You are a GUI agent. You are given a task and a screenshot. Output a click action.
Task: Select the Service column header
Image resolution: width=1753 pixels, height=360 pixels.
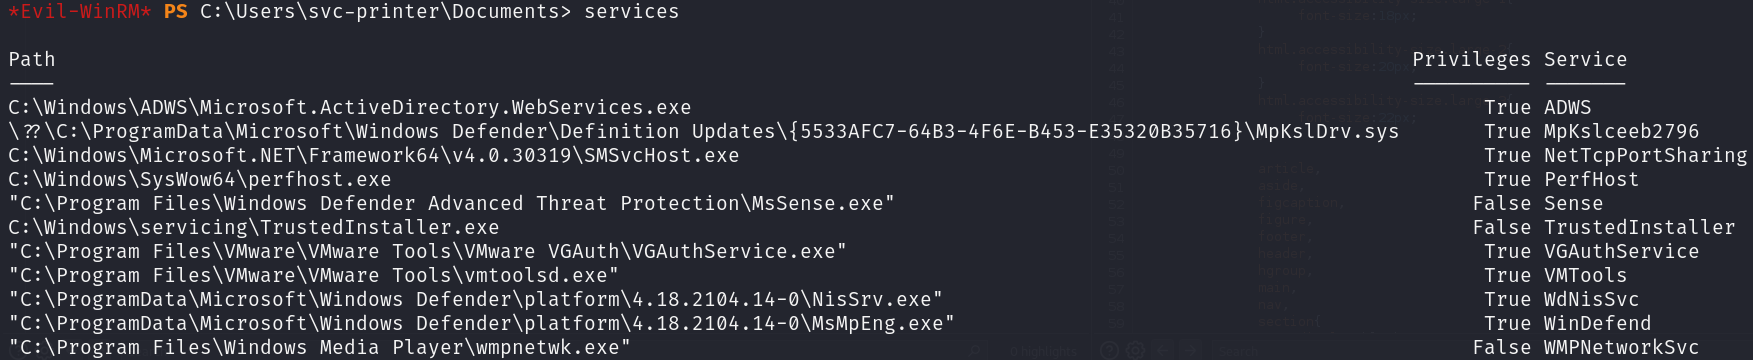pyautogui.click(x=1585, y=60)
